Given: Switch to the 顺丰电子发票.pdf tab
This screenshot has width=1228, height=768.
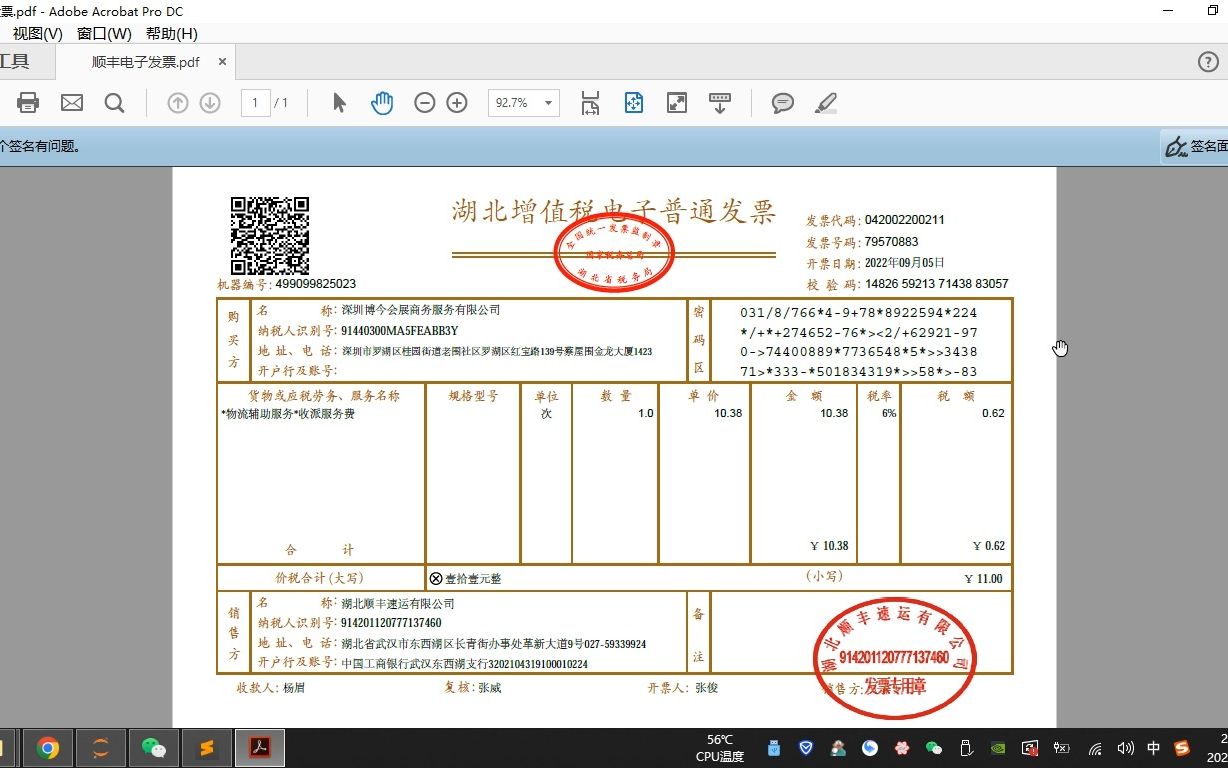Looking at the screenshot, I should (x=146, y=61).
